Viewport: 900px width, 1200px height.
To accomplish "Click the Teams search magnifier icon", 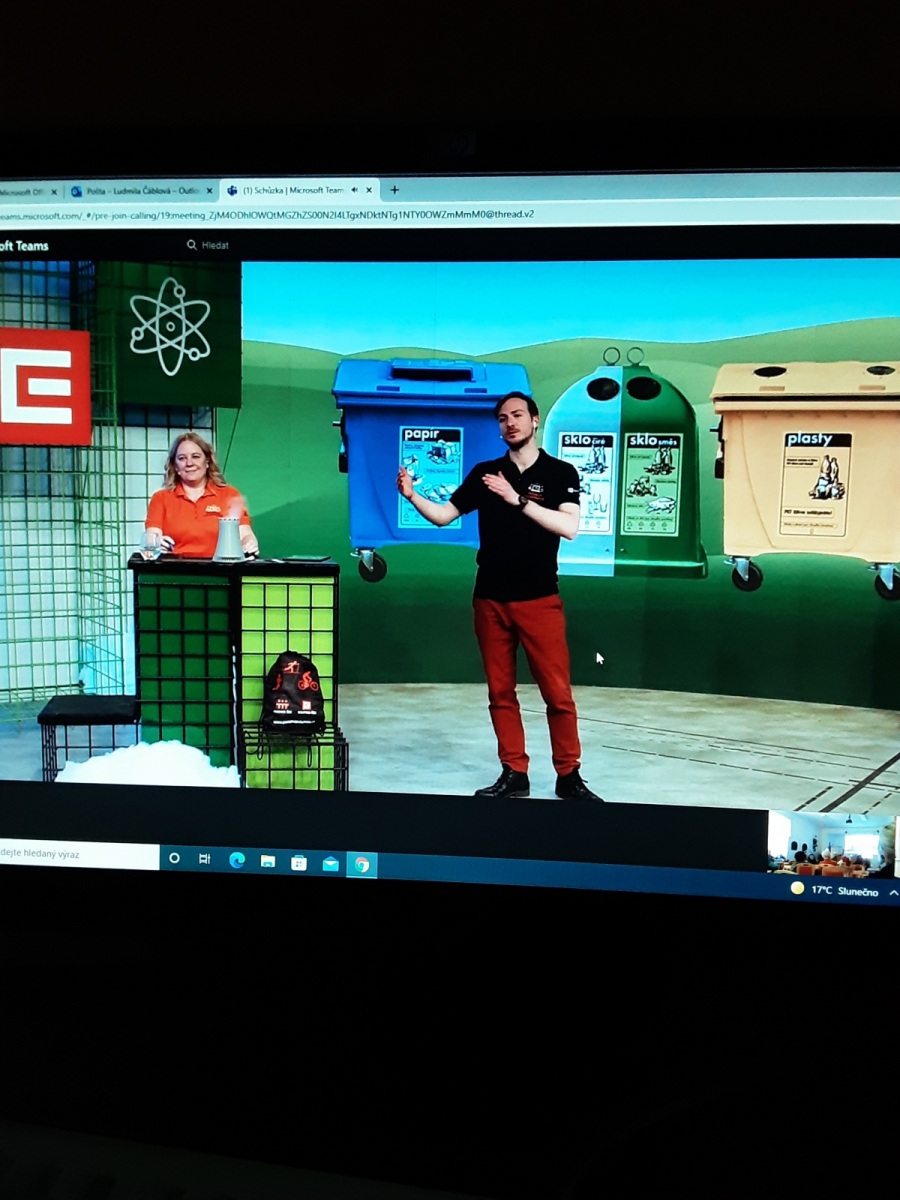I will [191, 245].
